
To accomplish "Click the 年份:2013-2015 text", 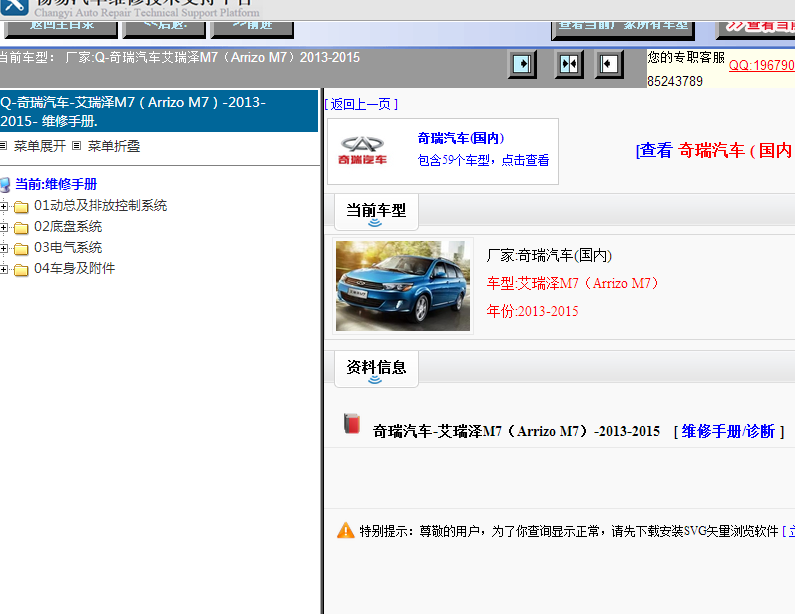I will [532, 311].
